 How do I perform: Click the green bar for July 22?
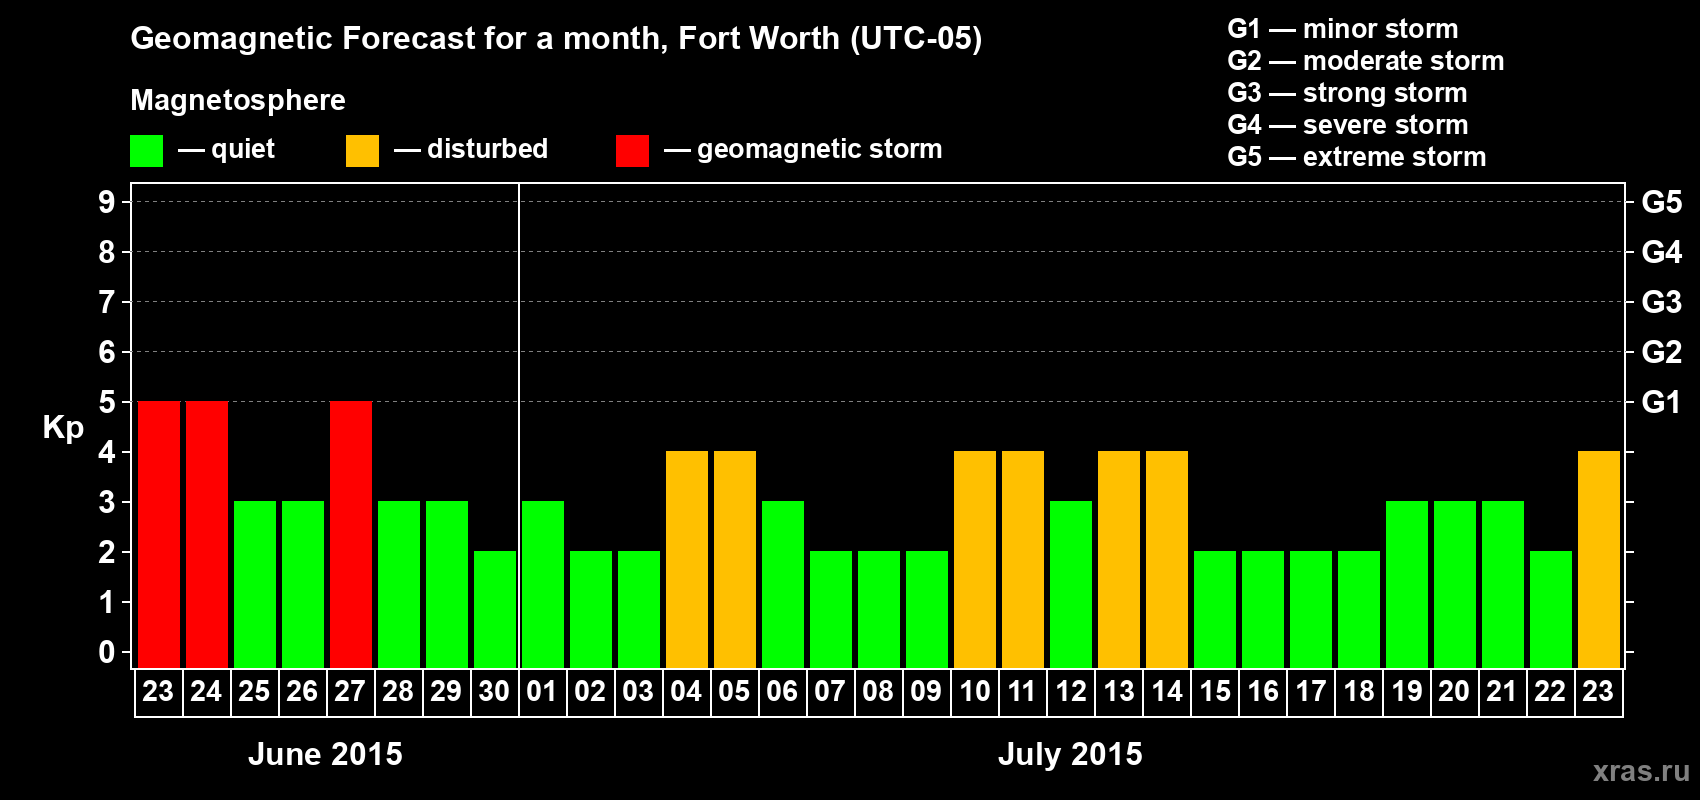pyautogui.click(x=1551, y=609)
